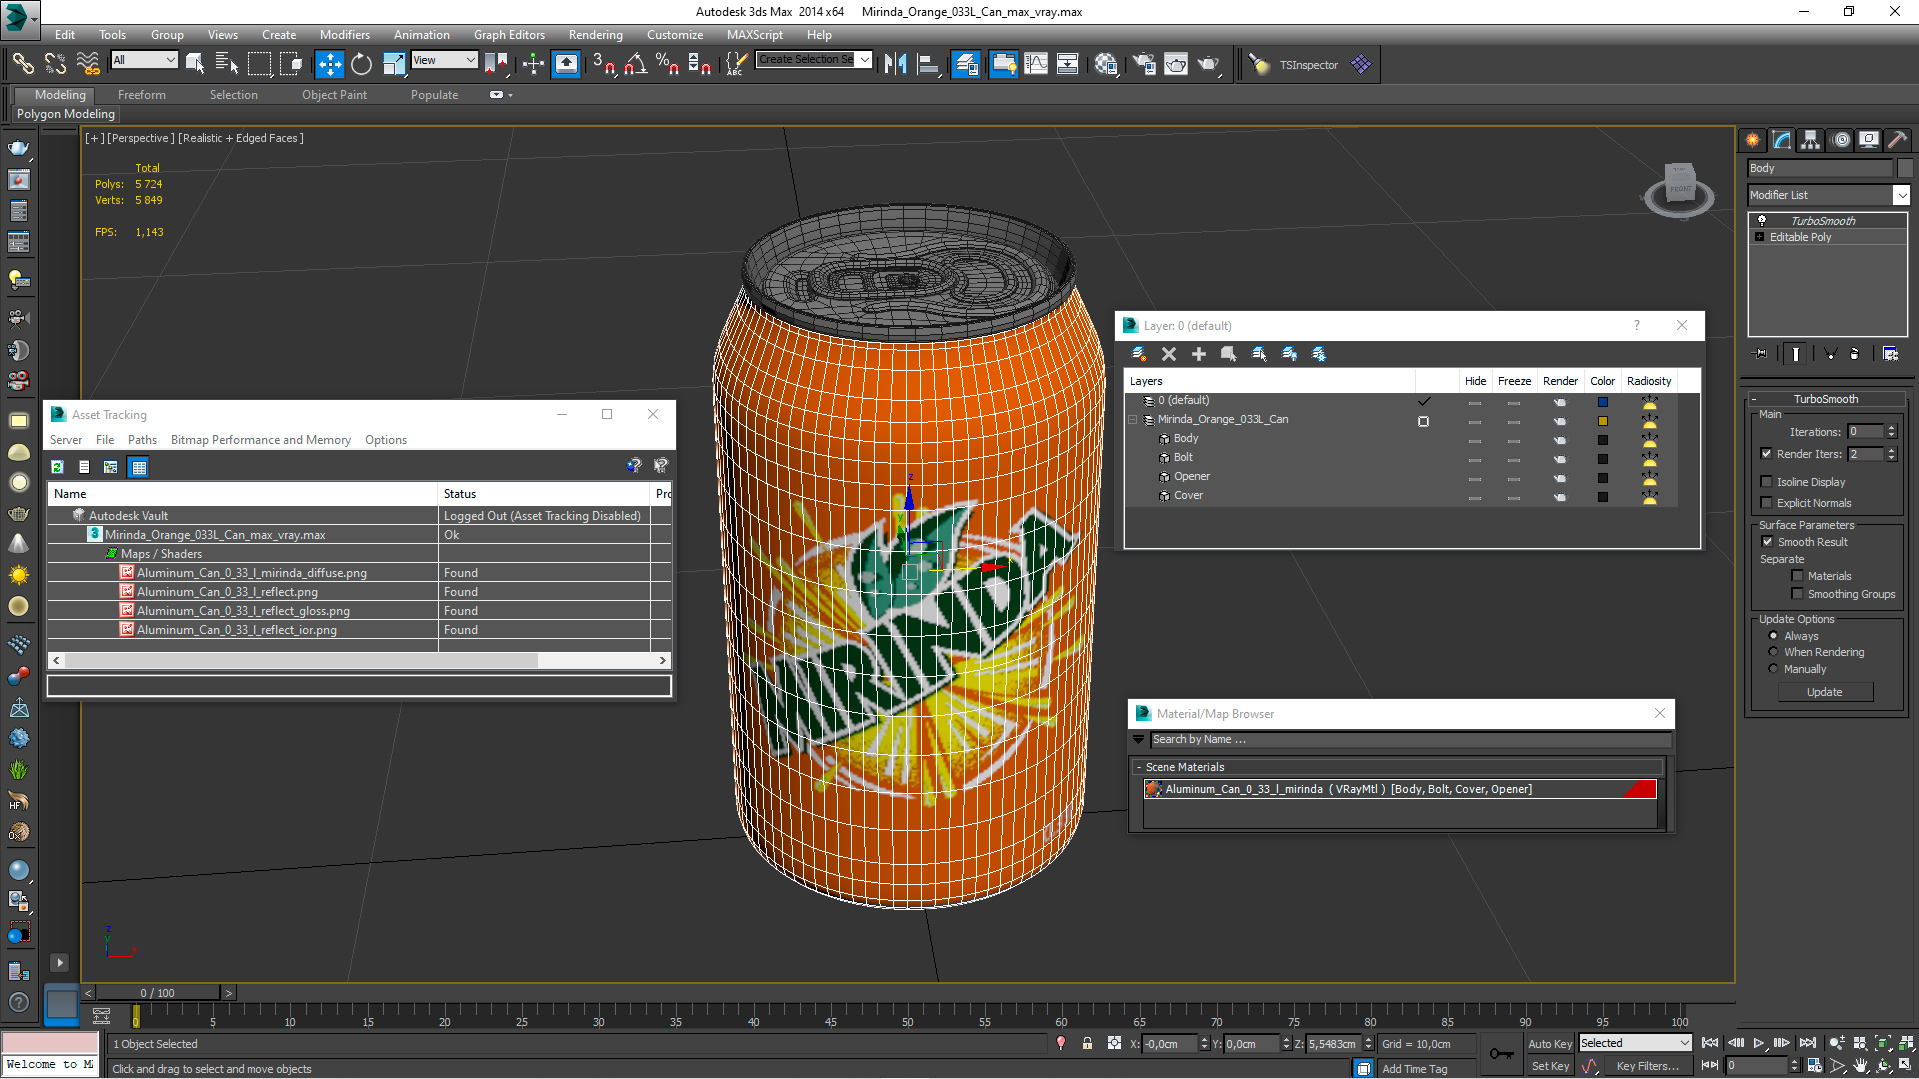Click the Auto Key button
This screenshot has height=1079, width=1919.
[x=1550, y=1044]
